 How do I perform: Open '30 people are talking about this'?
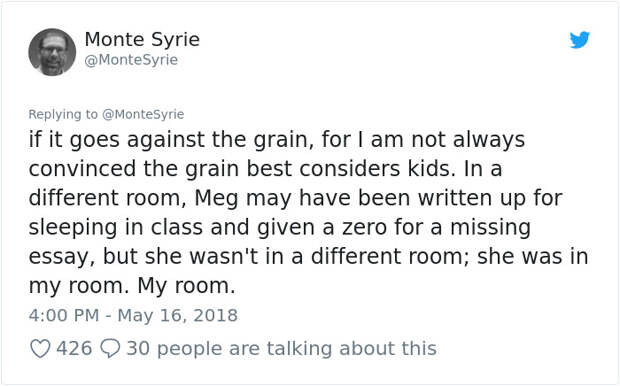click(x=282, y=348)
